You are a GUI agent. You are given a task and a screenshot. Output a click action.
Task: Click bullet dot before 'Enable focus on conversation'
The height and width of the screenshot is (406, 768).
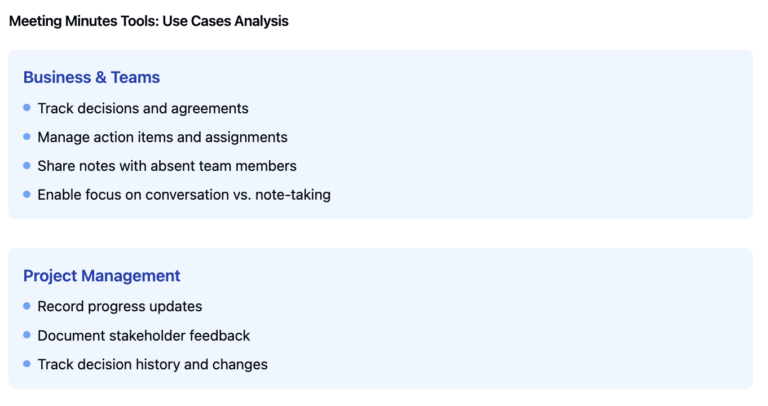(27, 195)
